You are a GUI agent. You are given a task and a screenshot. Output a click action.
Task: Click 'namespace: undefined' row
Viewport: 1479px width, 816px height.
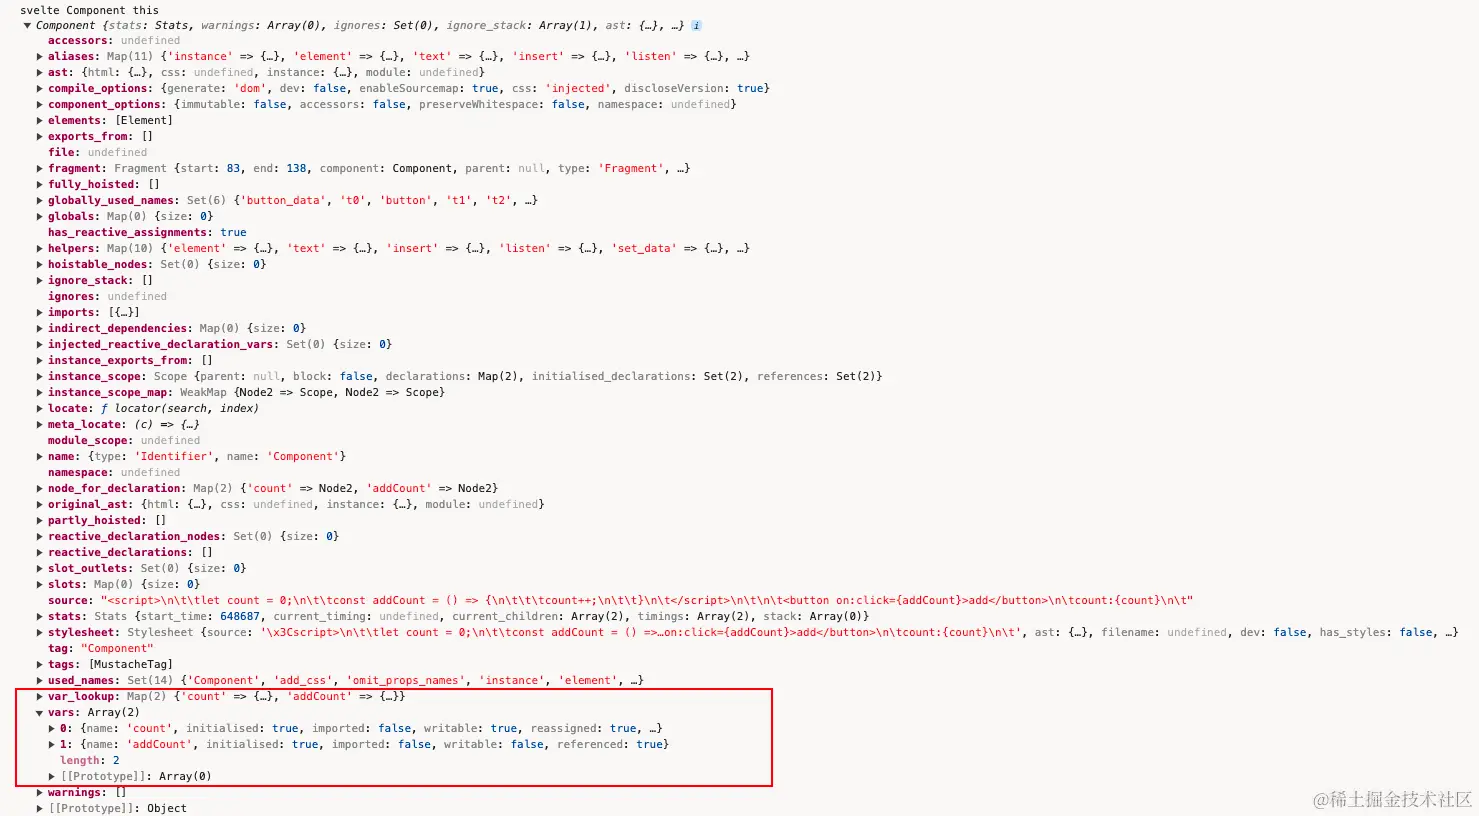tap(114, 473)
